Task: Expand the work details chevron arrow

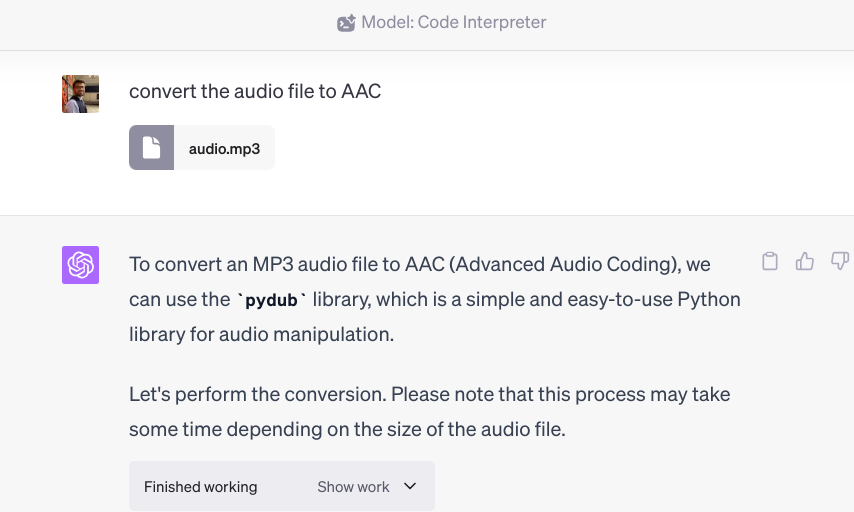Action: pyautogui.click(x=410, y=486)
